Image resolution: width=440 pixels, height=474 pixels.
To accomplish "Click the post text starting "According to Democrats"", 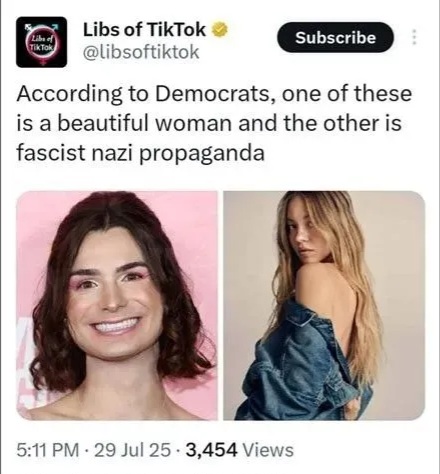I will 214,123.
